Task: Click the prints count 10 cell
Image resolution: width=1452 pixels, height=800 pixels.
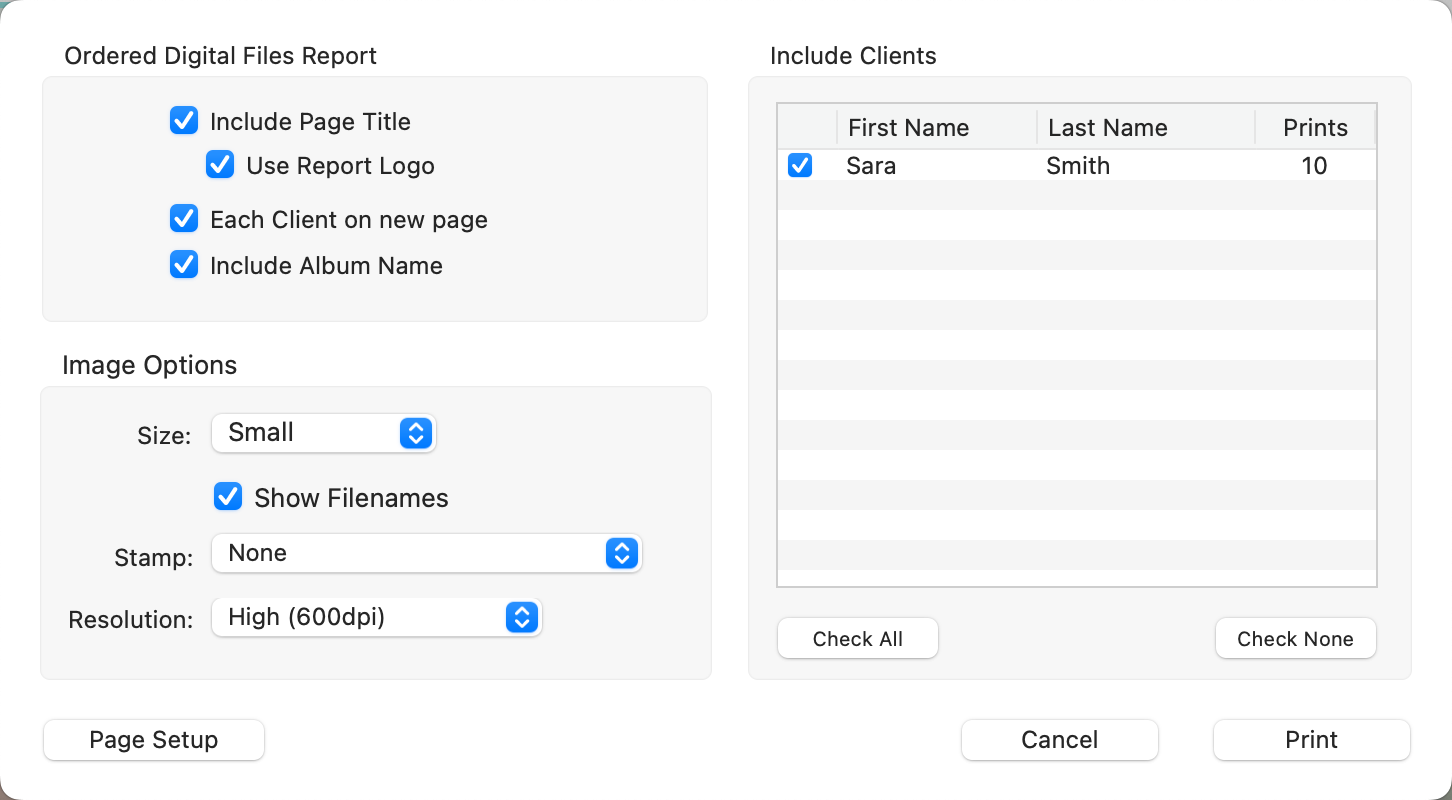Action: pyautogui.click(x=1314, y=166)
